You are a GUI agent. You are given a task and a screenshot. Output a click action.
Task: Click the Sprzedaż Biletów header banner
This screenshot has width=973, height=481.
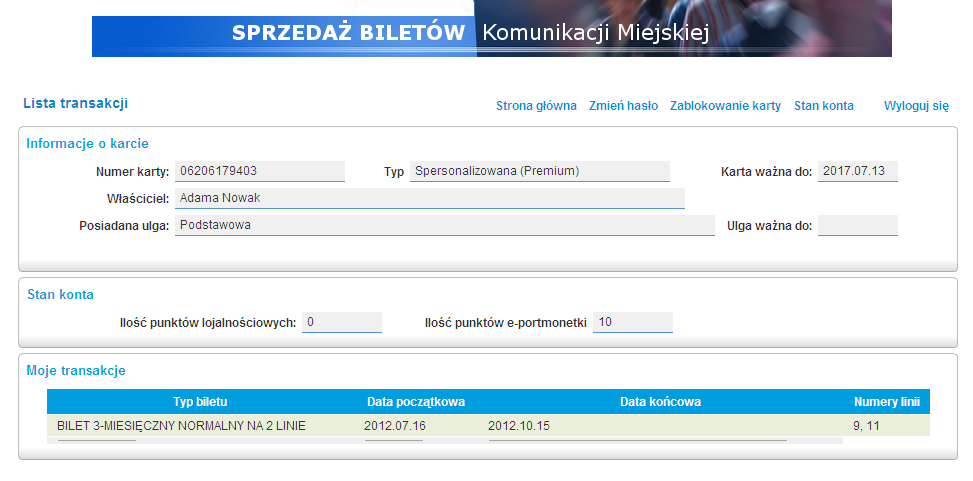coord(491,29)
